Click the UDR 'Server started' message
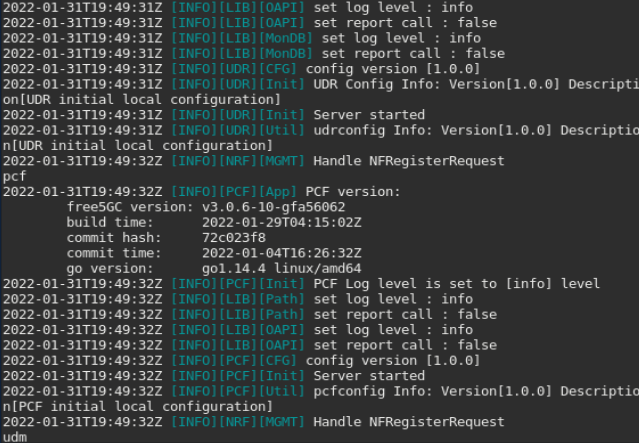Screen dimensions: 639x443 (369, 115)
